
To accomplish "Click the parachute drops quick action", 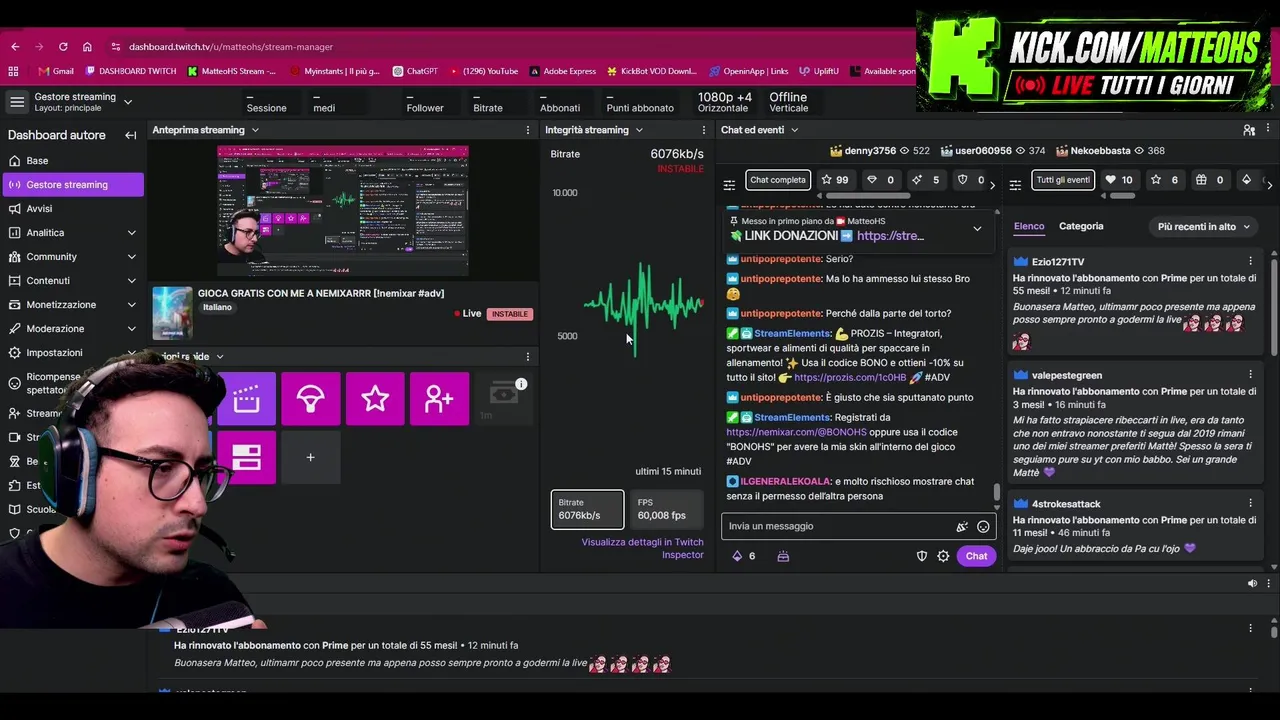I will click(310, 398).
